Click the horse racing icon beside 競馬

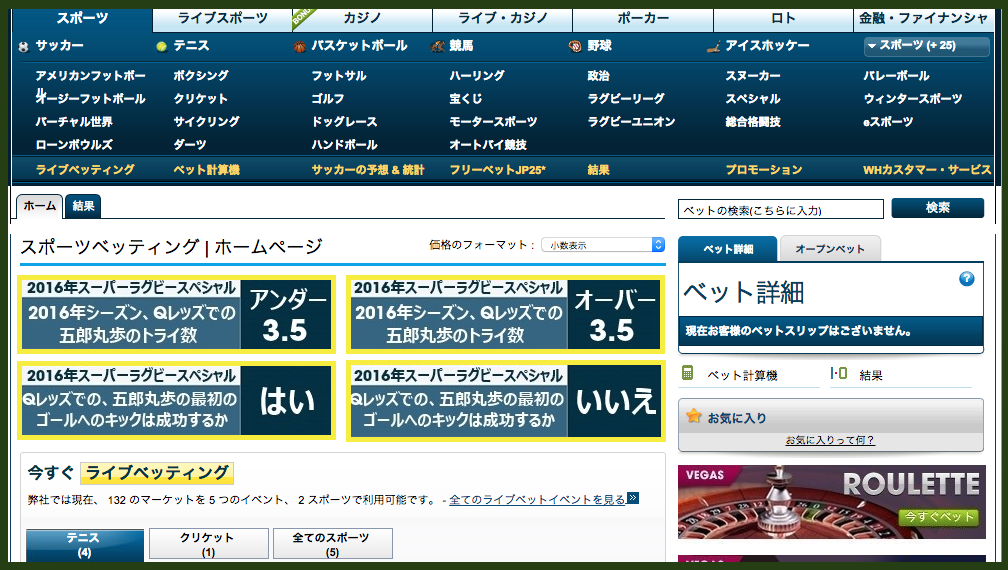coord(438,46)
